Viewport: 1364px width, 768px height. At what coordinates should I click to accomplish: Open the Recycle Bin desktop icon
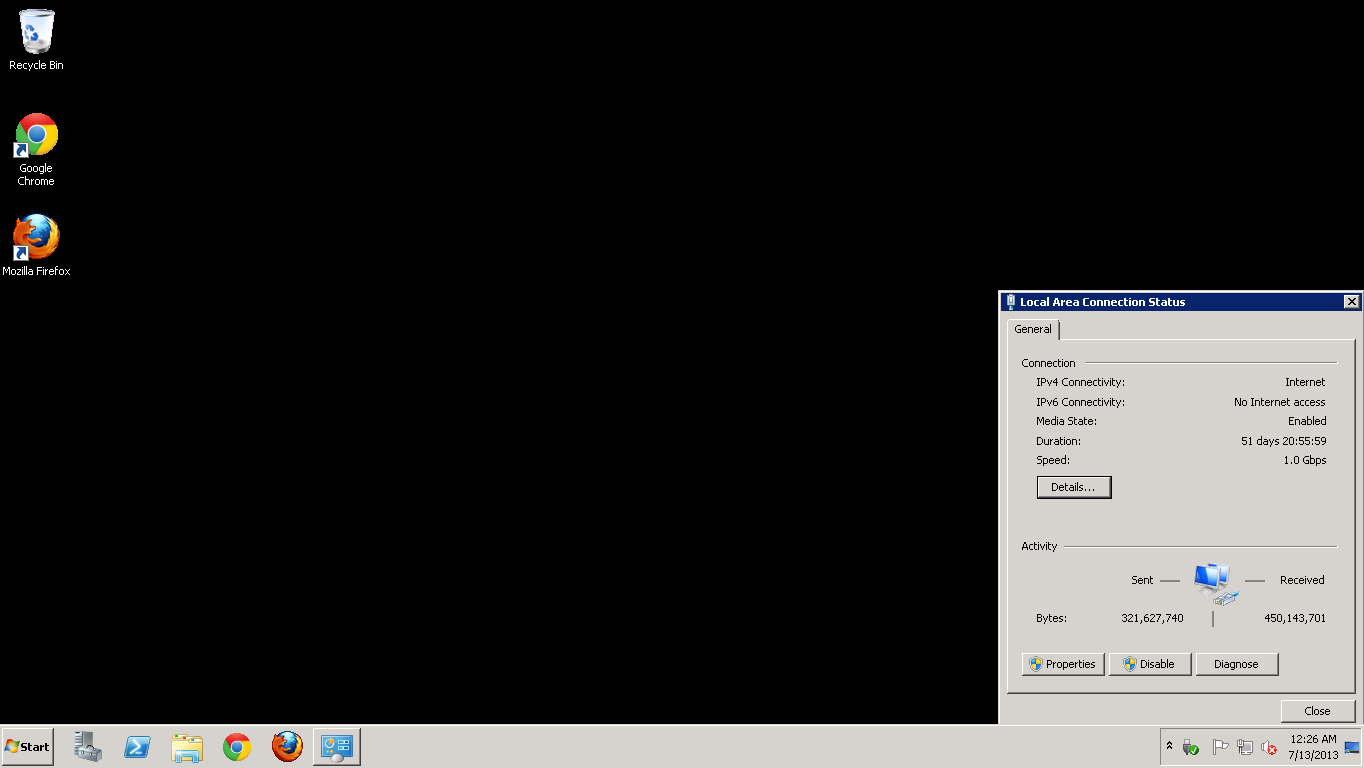click(36, 40)
